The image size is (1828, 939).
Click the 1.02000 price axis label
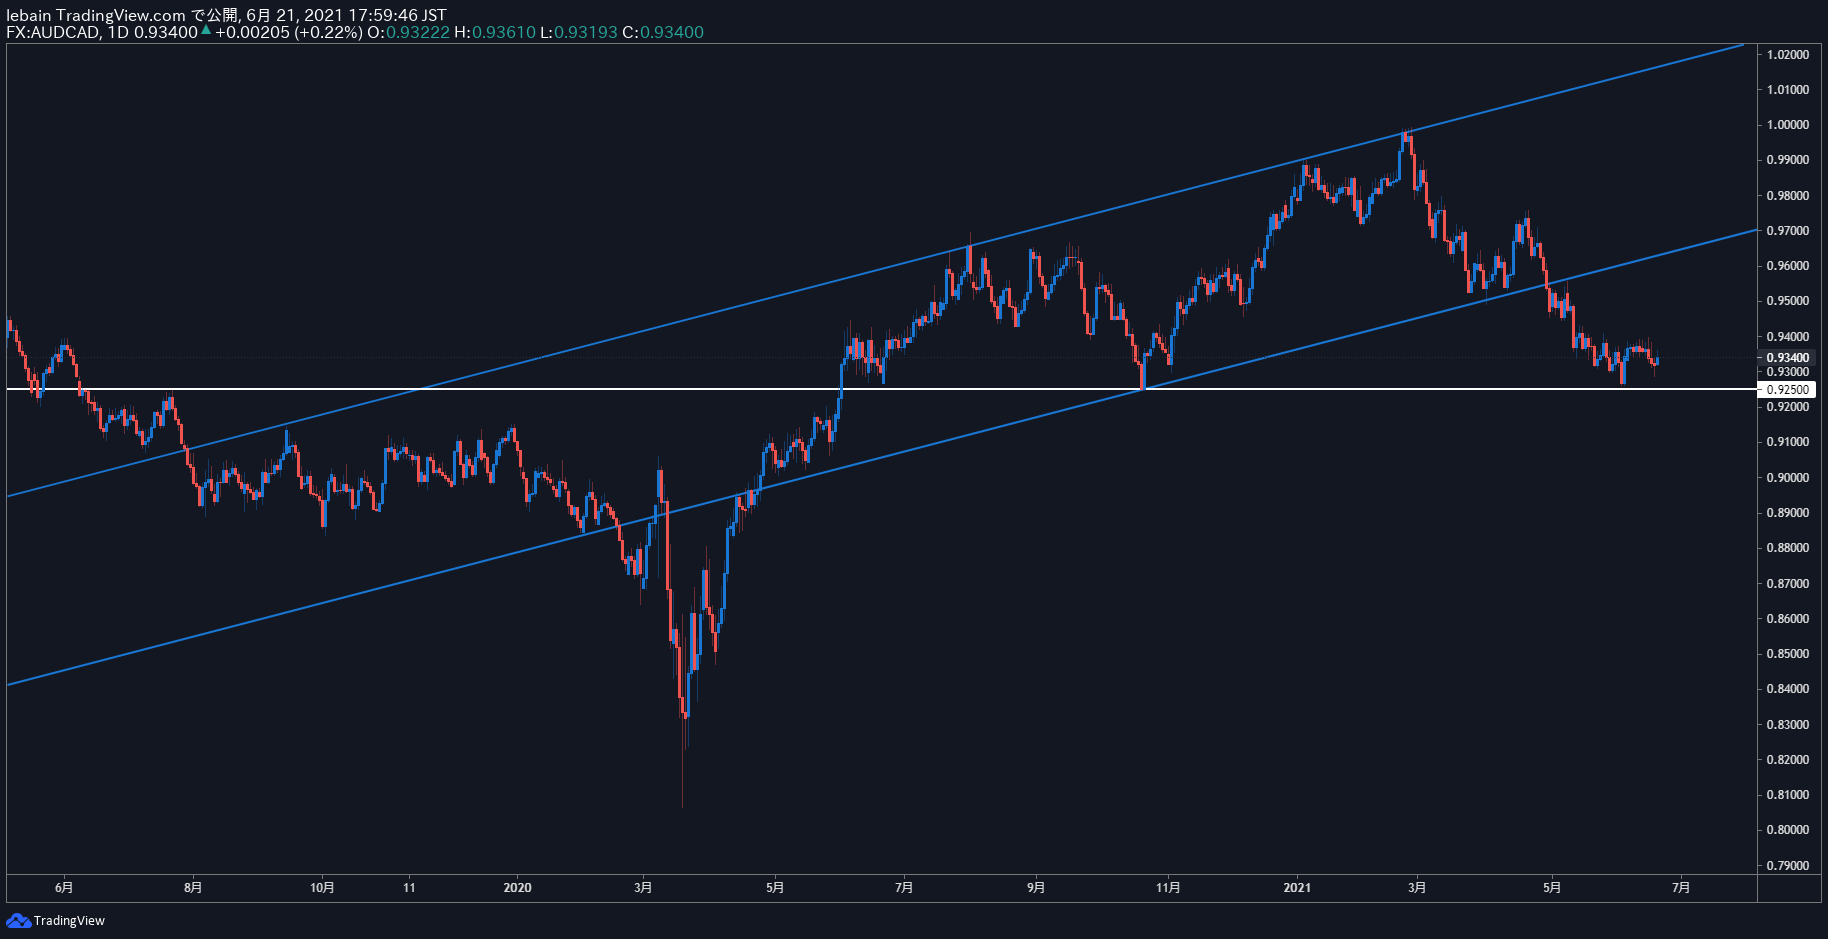1787,54
